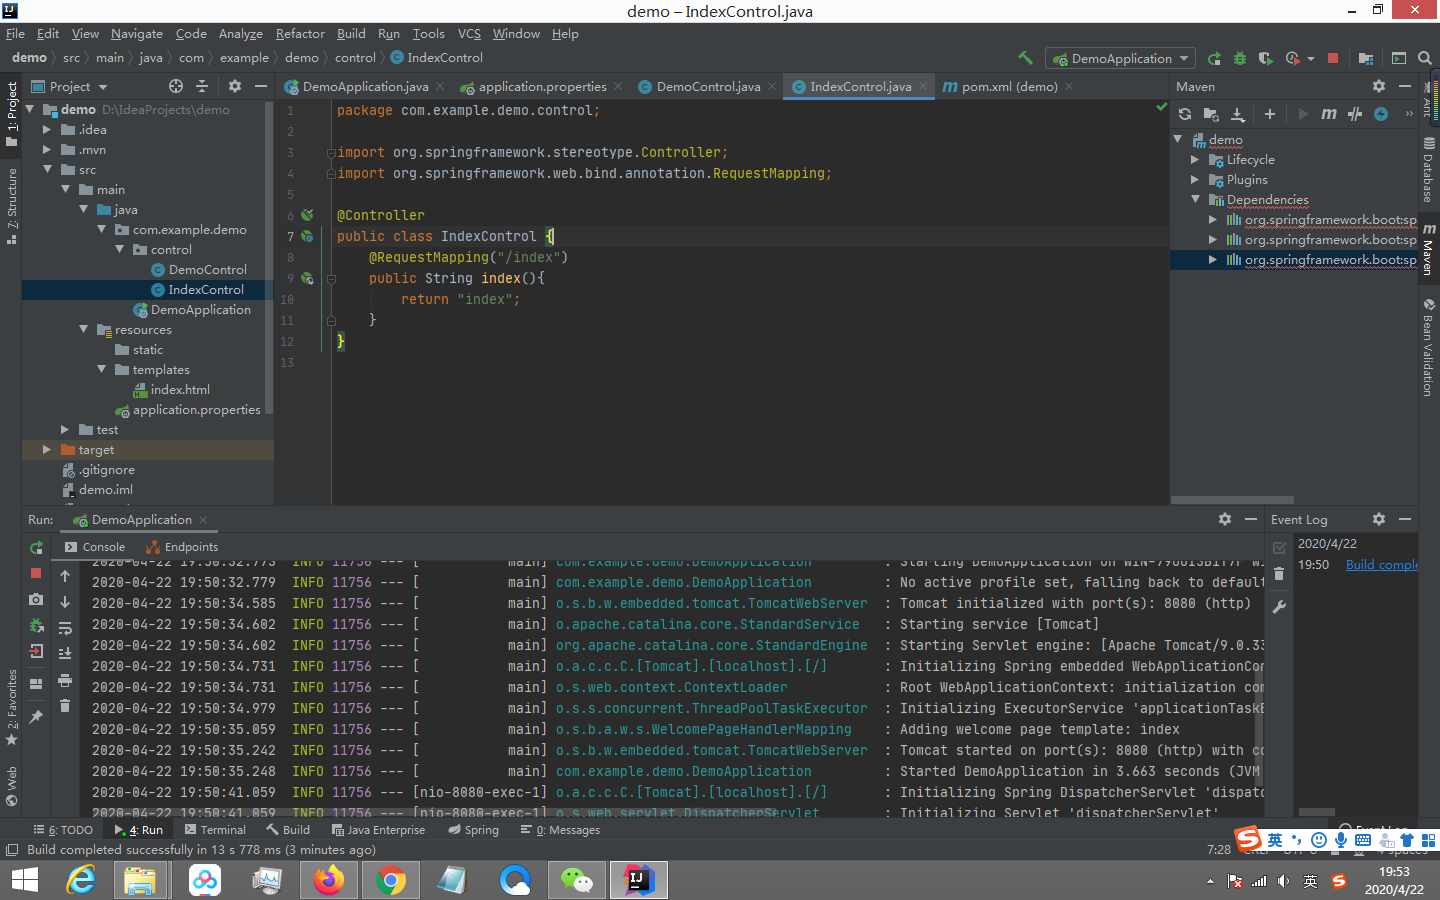Toggle Maven offline mode
Screen dimensions: 1440x900
coord(1355,114)
